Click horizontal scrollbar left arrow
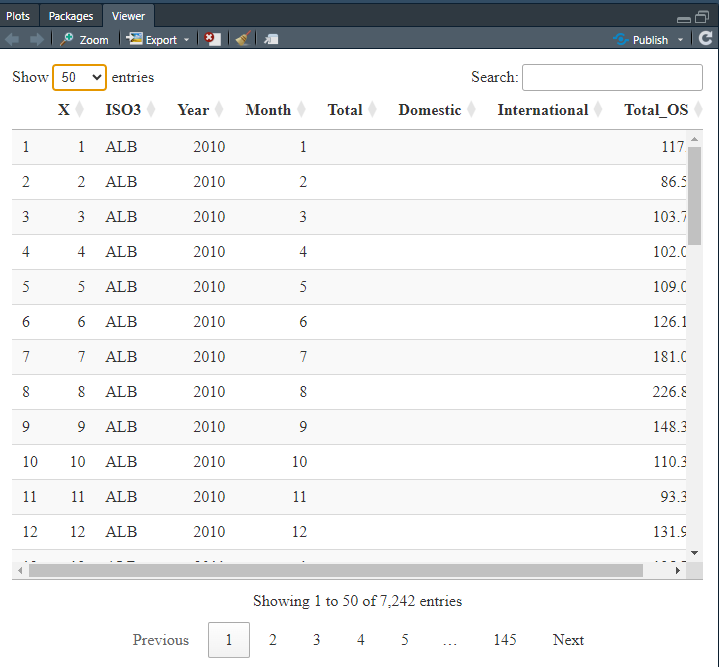The image size is (719, 667). click(20, 571)
